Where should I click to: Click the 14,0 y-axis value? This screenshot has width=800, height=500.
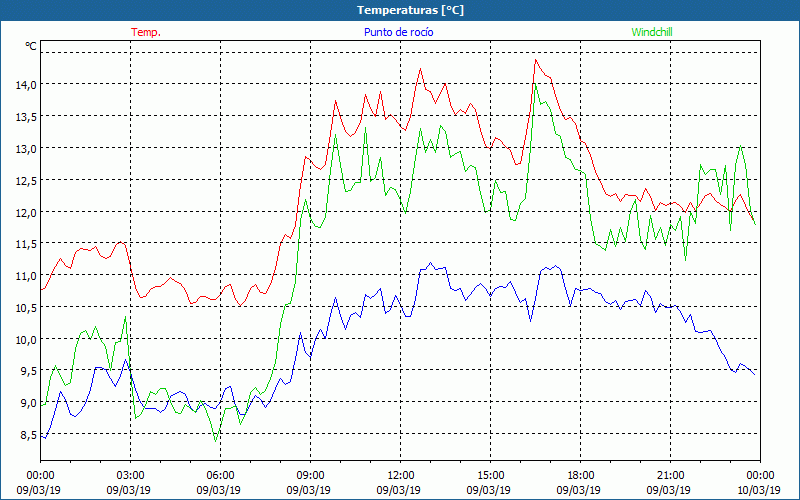click(x=26, y=85)
